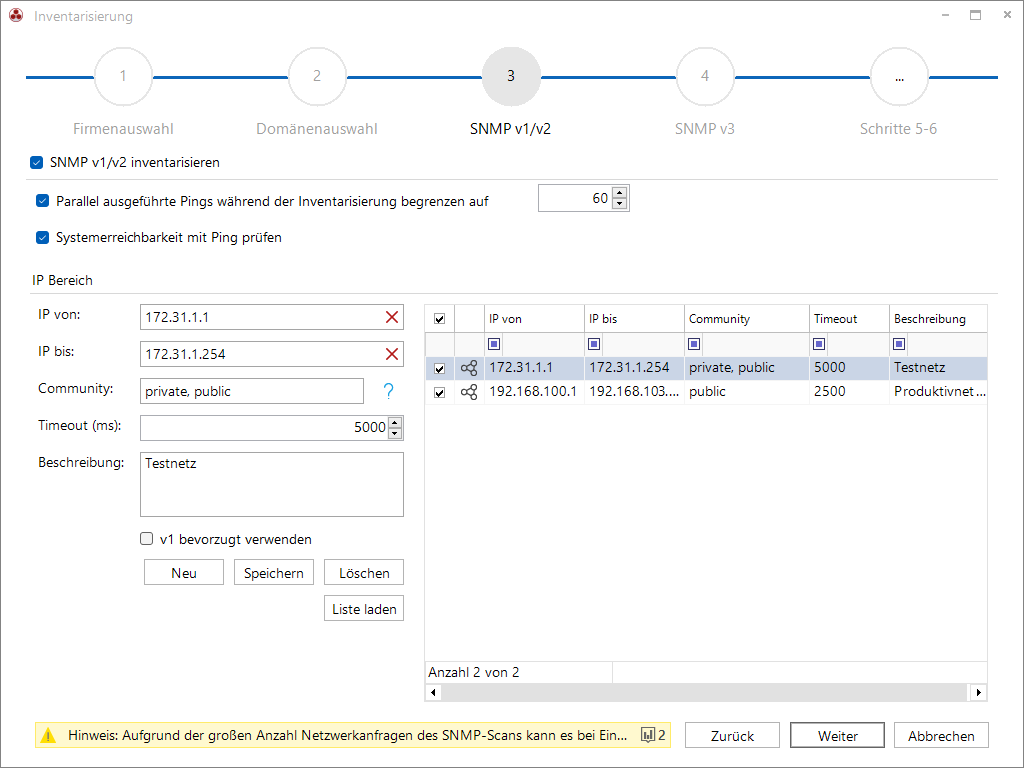The width and height of the screenshot is (1024, 768).
Task: Sort by Beschreibung column header
Action: pos(938,319)
